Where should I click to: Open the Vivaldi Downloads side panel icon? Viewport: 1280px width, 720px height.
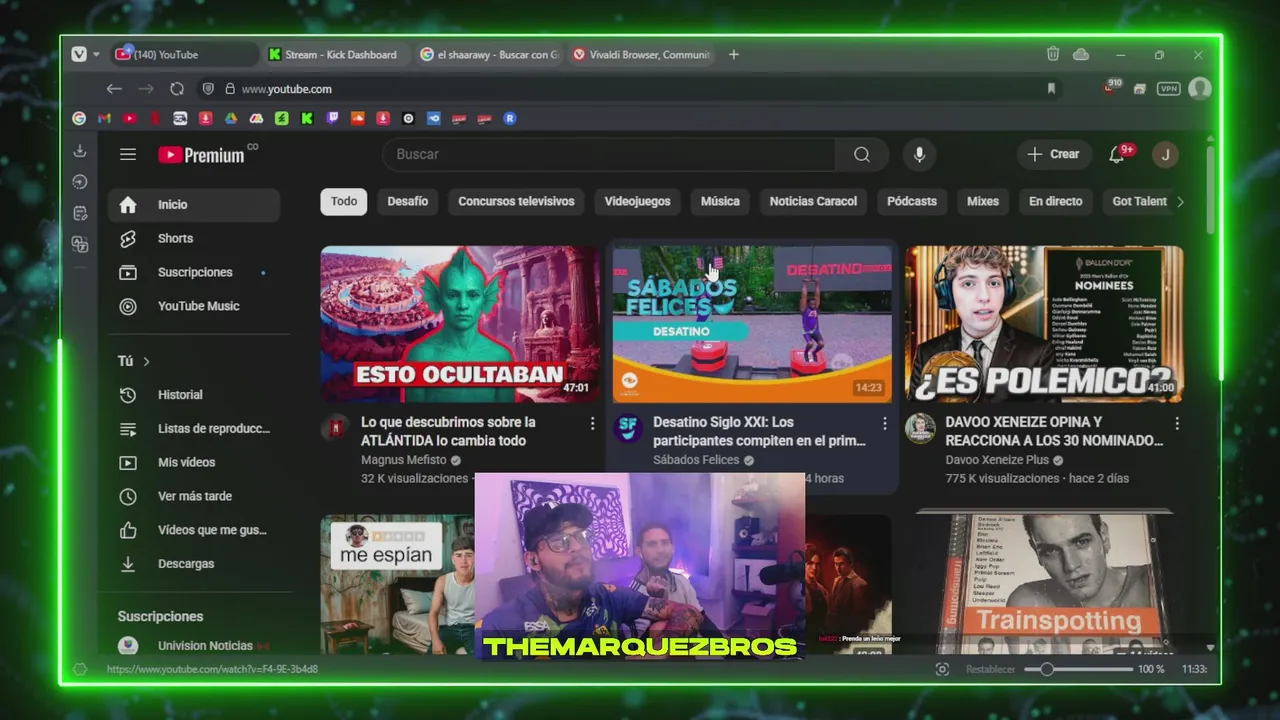click(80, 151)
